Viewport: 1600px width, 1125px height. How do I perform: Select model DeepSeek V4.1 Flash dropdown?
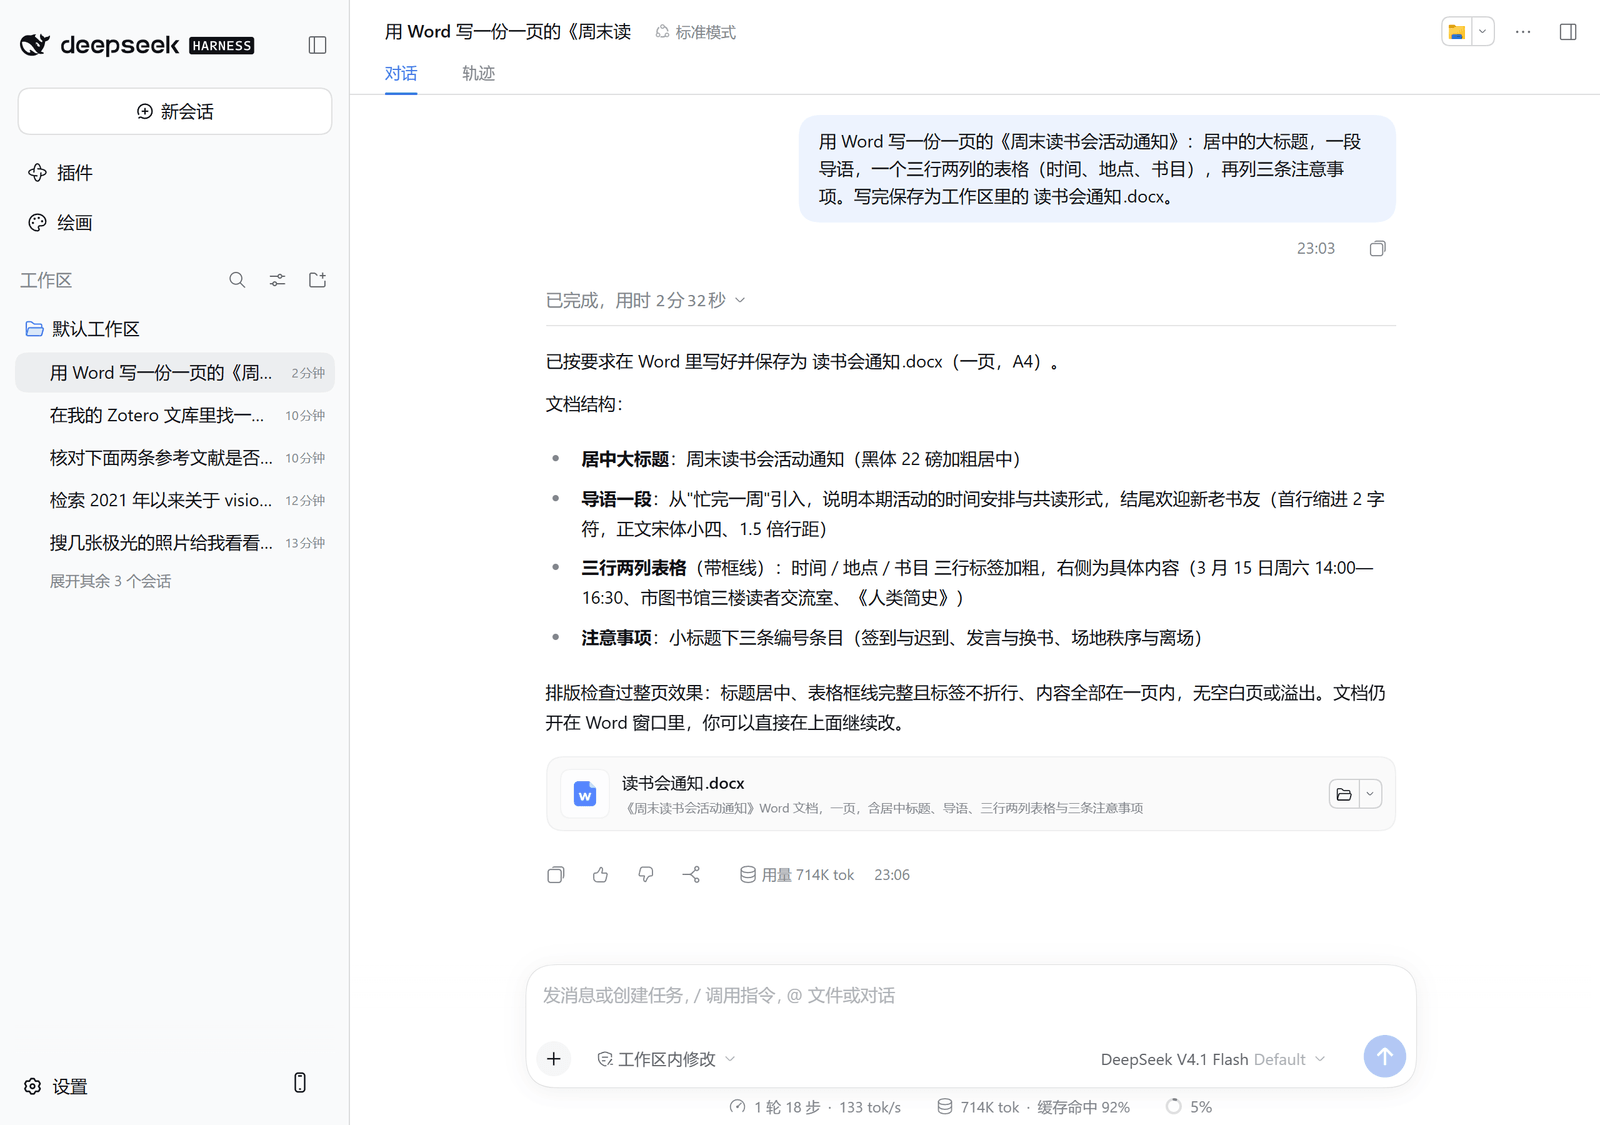1213,1059
